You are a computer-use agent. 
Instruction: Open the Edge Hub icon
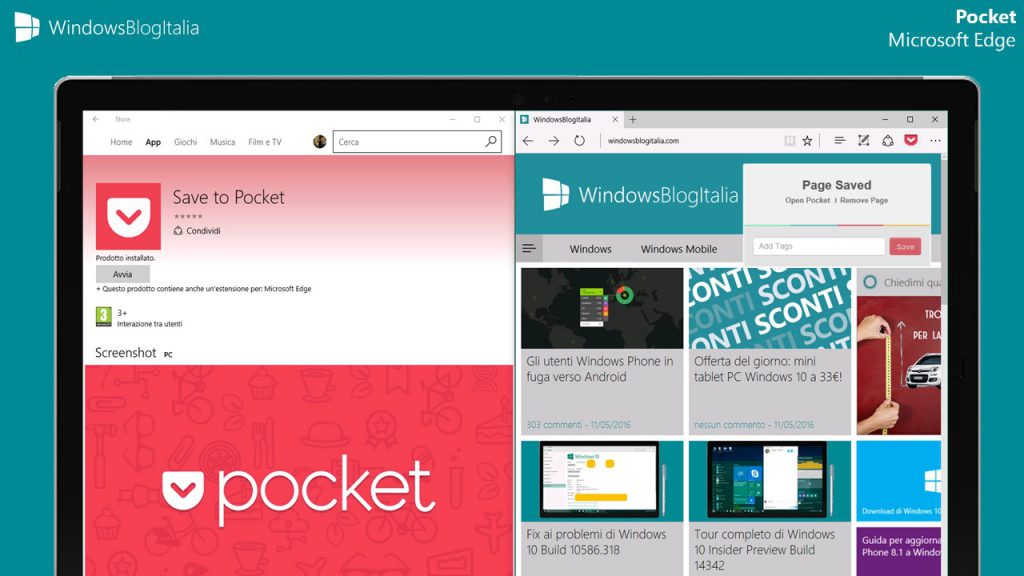click(x=840, y=140)
